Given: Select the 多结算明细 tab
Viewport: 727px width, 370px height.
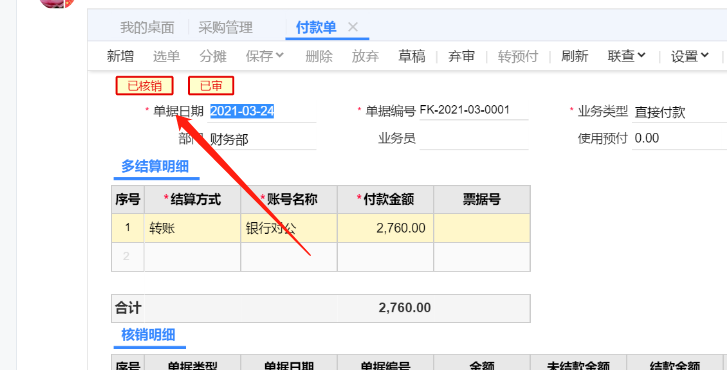Looking at the screenshot, I should click(x=155, y=166).
